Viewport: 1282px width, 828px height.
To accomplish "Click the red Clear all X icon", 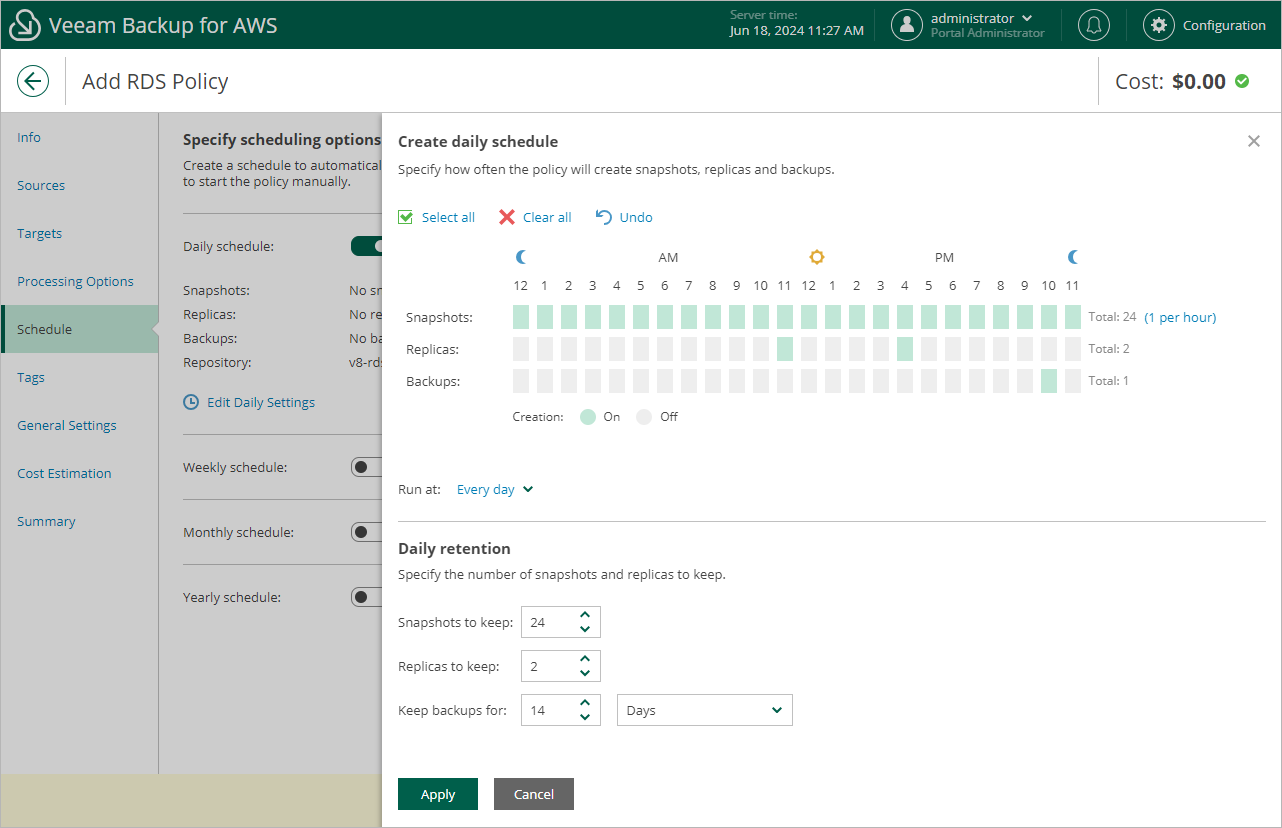I will 507,217.
